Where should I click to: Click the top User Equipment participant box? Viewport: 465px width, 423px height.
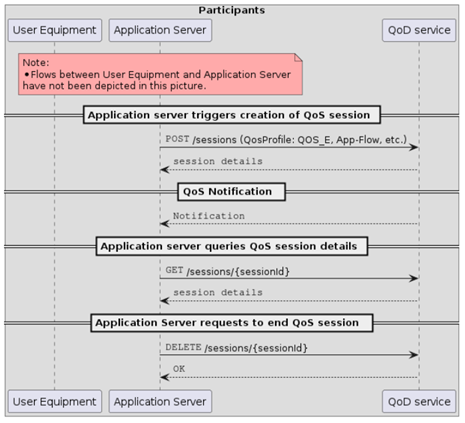[55, 30]
